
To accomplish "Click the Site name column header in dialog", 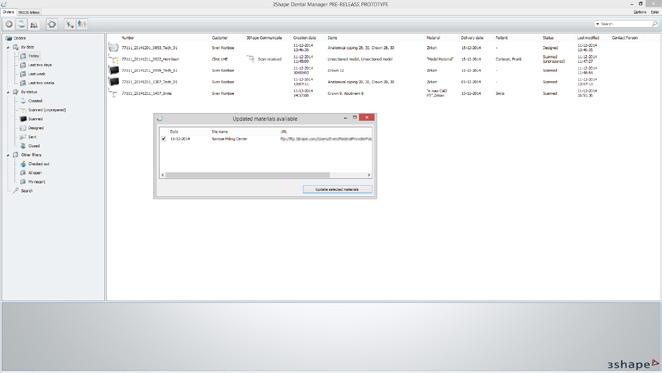I will click(220, 132).
